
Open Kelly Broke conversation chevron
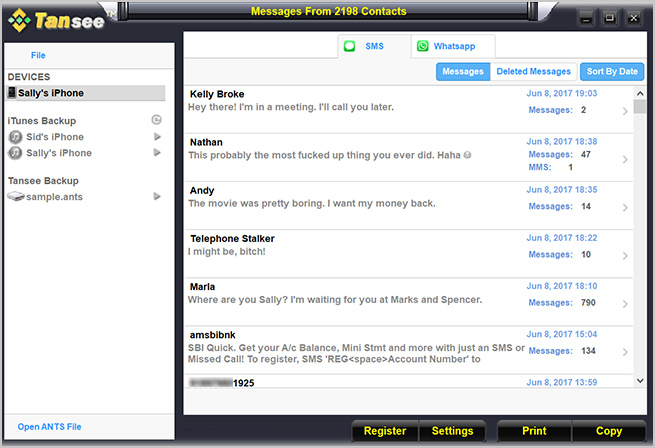point(625,110)
